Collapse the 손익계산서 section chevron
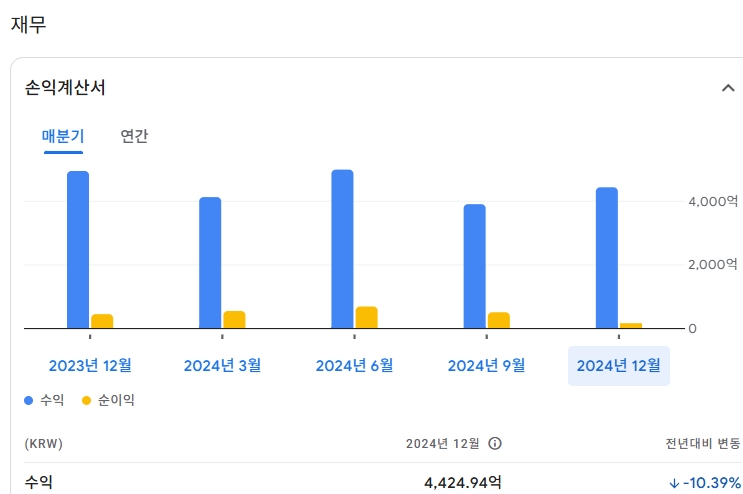743x494 pixels. (728, 88)
